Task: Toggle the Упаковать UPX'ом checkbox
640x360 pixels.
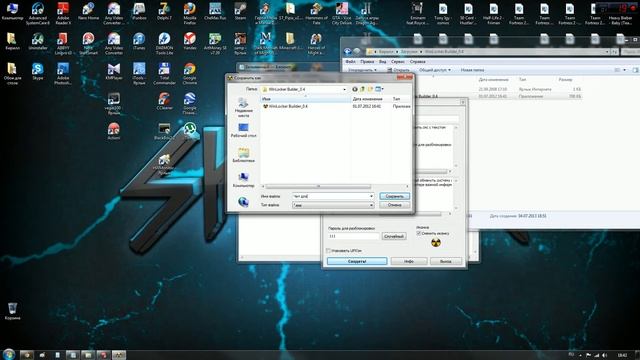Action: (x=328, y=251)
